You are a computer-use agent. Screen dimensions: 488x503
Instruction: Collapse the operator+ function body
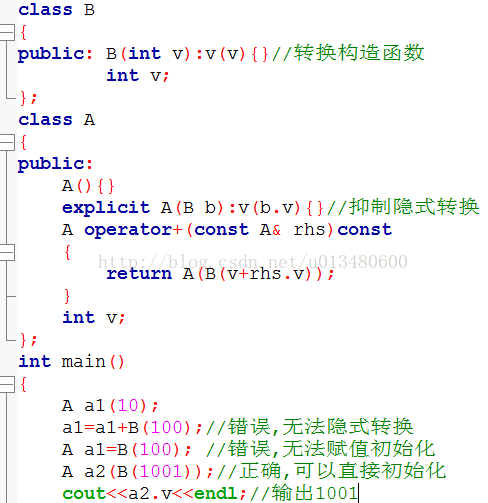point(7,252)
